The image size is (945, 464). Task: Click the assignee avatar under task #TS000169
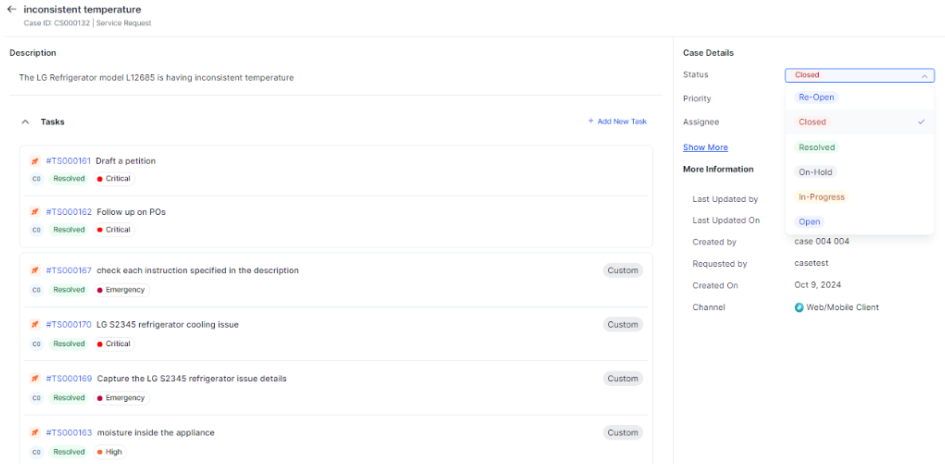pos(36,398)
